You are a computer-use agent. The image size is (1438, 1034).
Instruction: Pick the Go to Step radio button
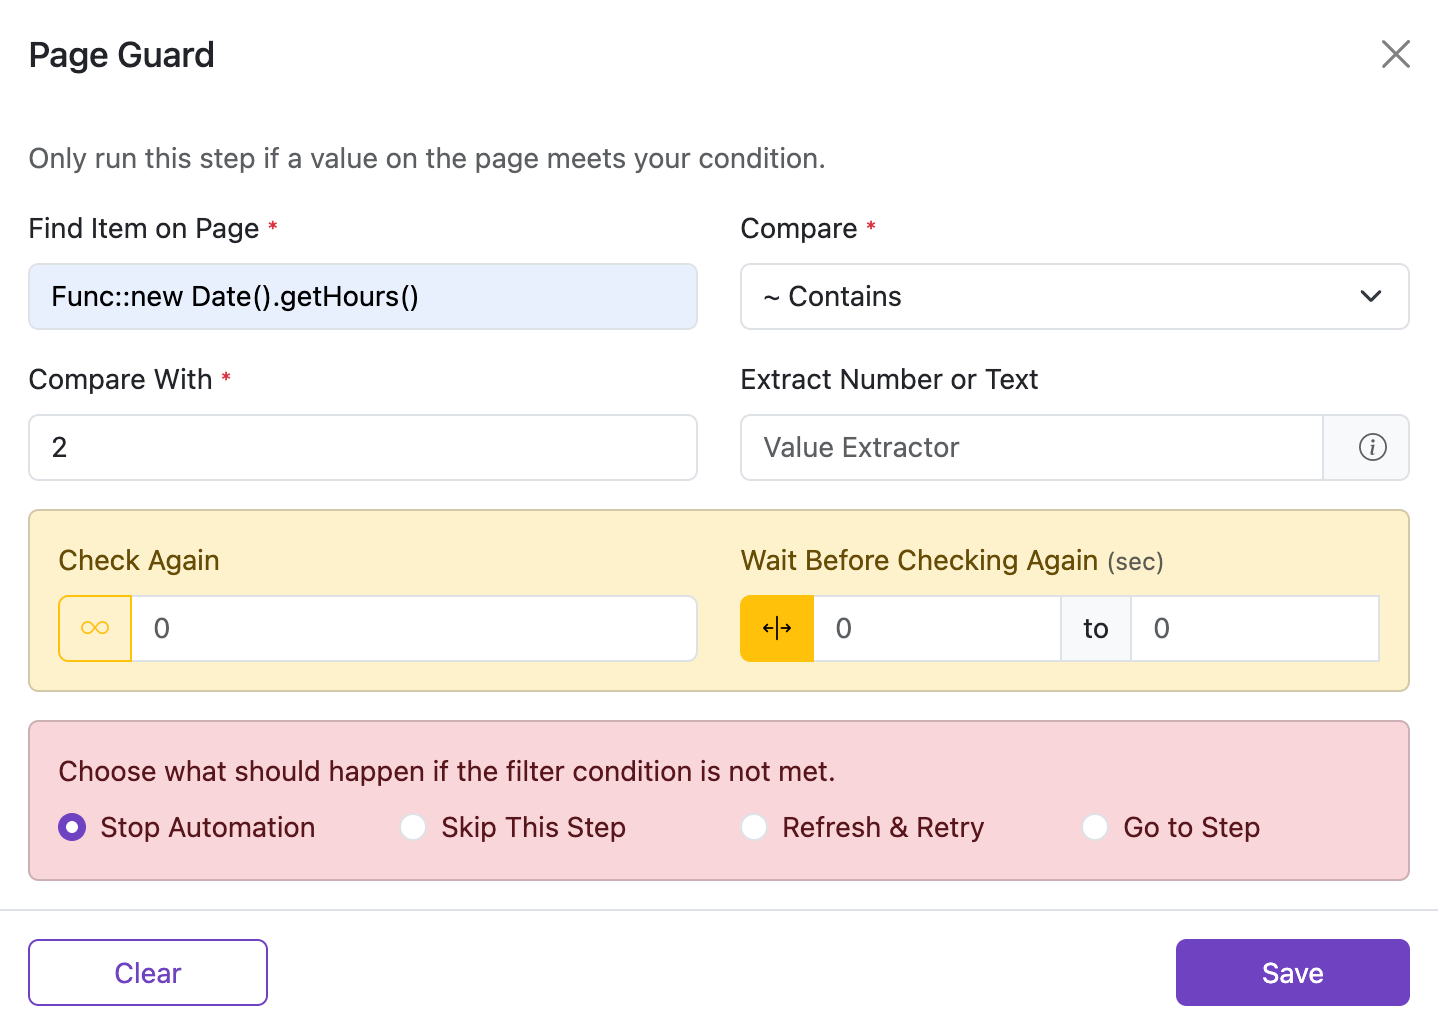click(1095, 827)
